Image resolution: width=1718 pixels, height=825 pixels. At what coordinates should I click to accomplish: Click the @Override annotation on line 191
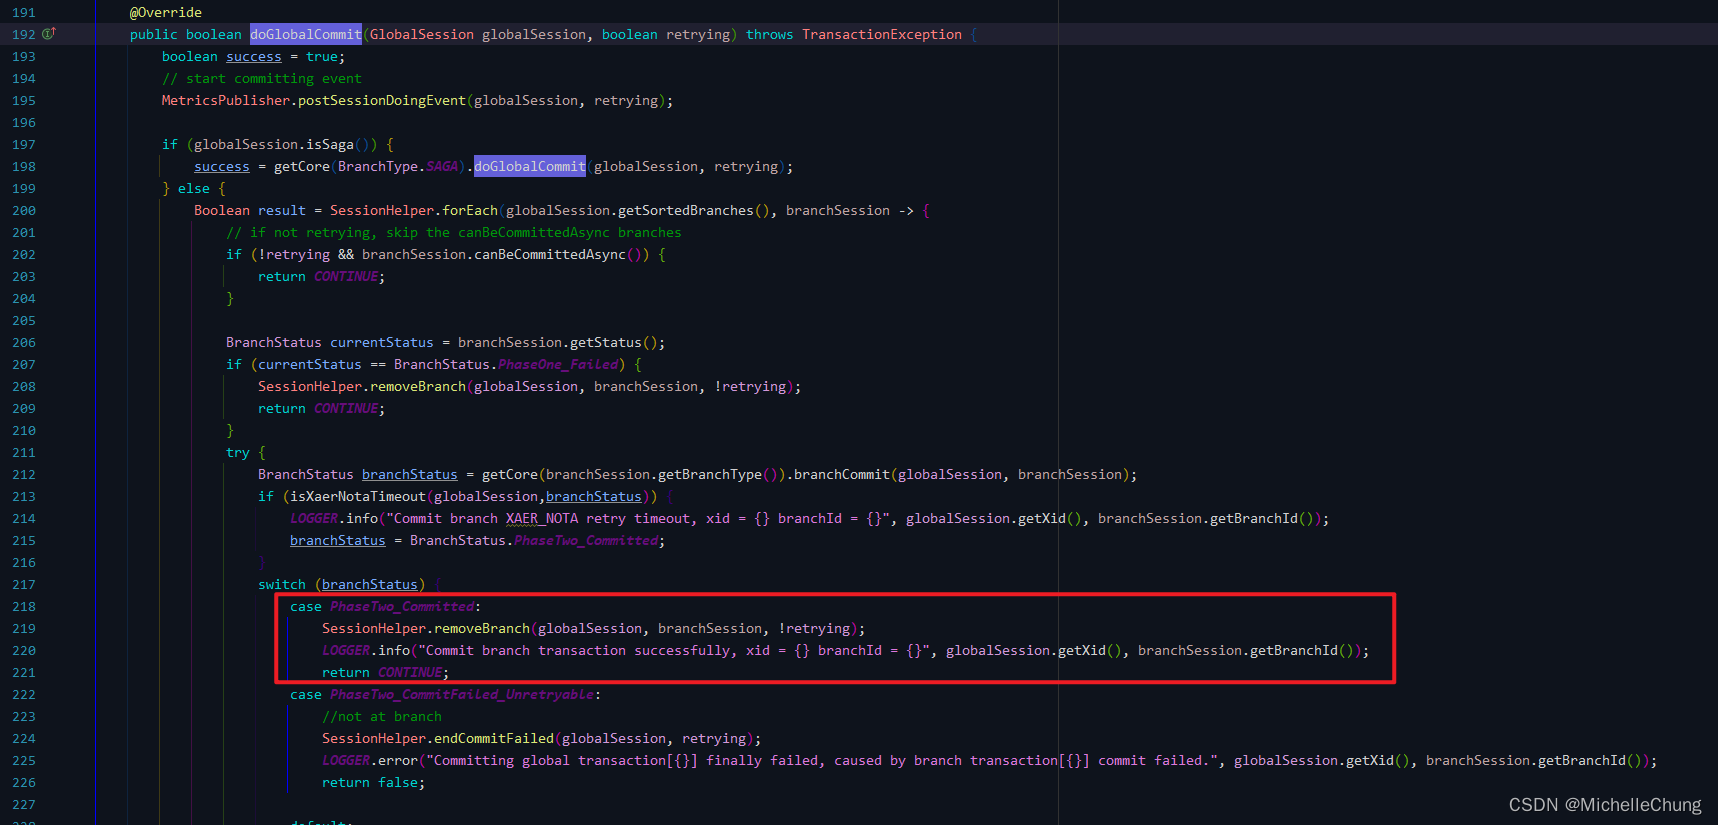tap(166, 12)
